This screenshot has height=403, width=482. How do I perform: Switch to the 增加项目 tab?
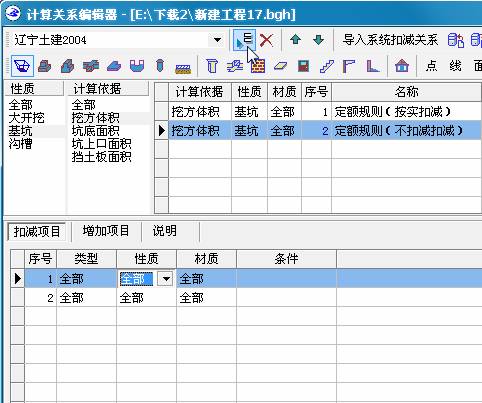pos(106,231)
